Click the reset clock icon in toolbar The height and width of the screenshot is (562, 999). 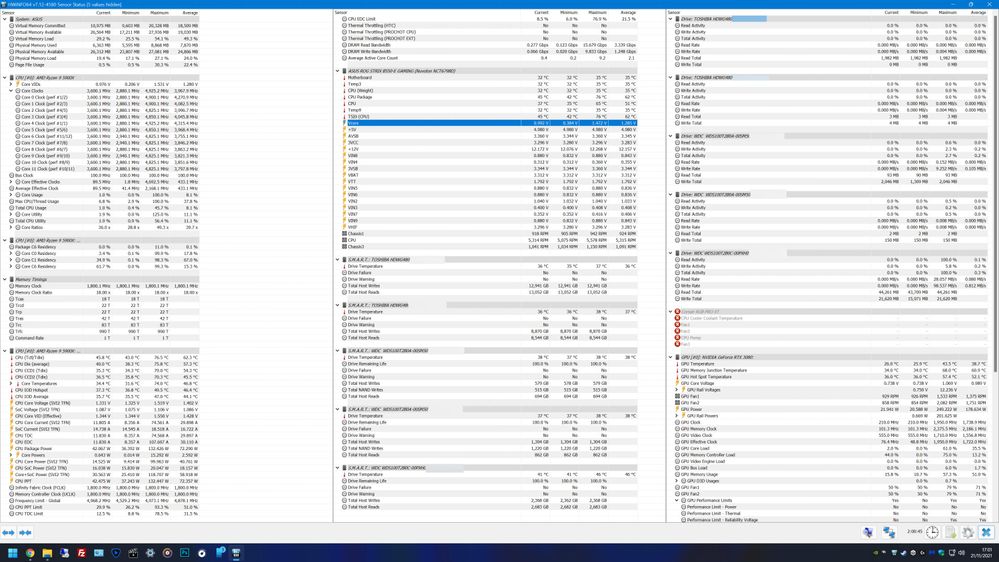(932, 532)
